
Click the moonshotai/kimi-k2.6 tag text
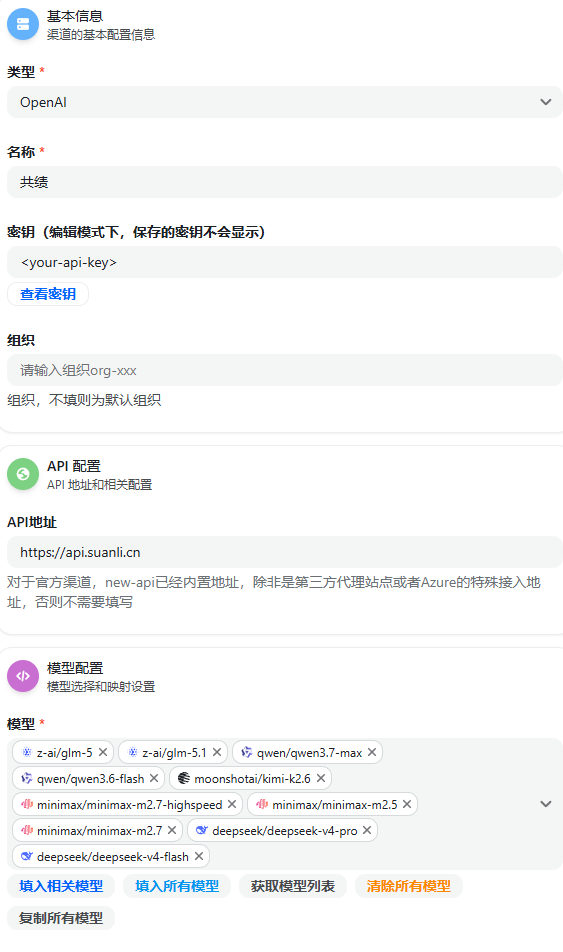pyautogui.click(x=253, y=778)
